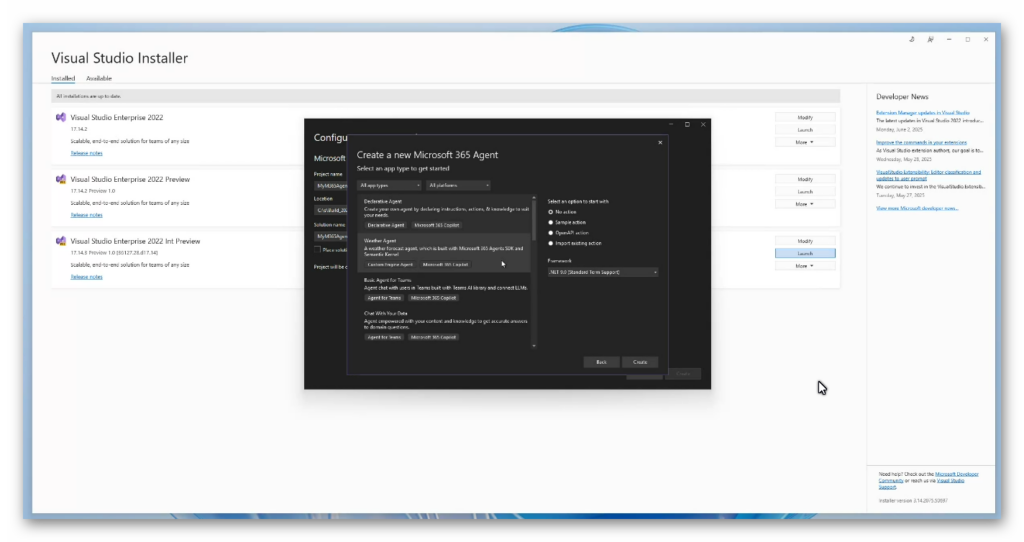
Task: Click the Visual Studio Enterprise 2022 Preview logo icon
Action: tap(61, 179)
